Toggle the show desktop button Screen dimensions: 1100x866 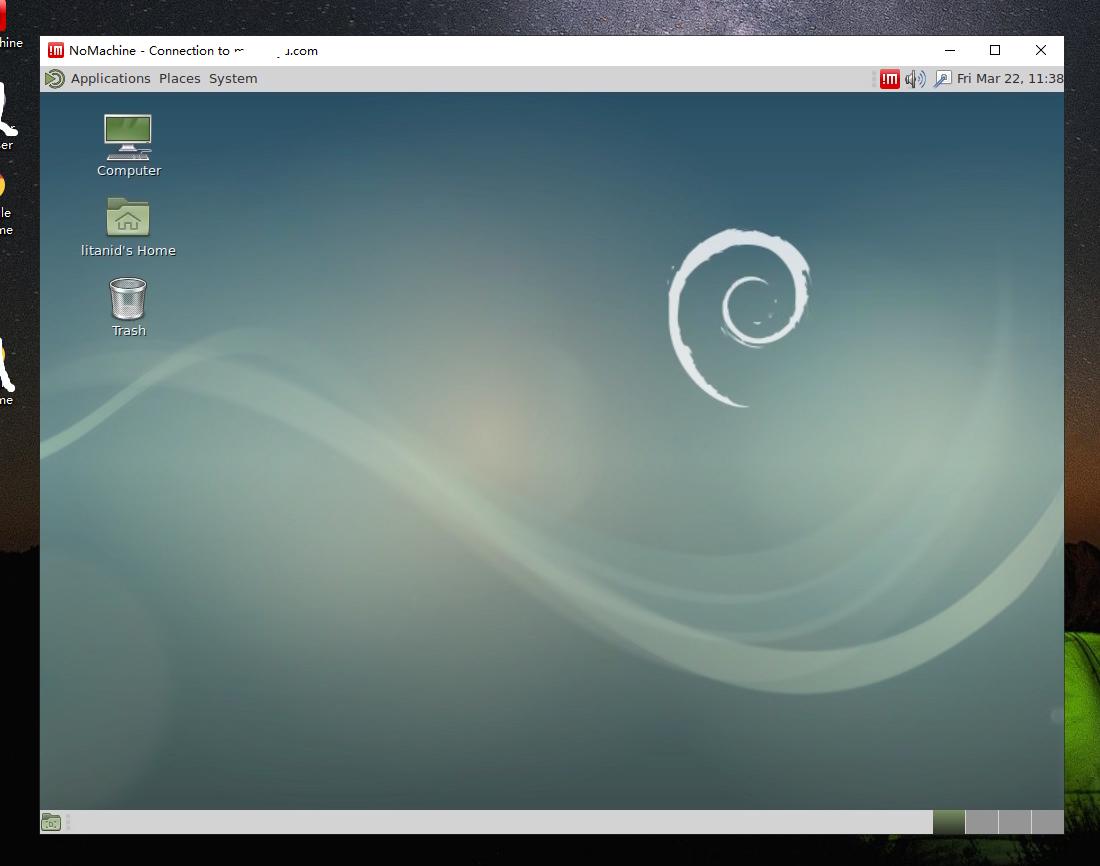pos(51,822)
